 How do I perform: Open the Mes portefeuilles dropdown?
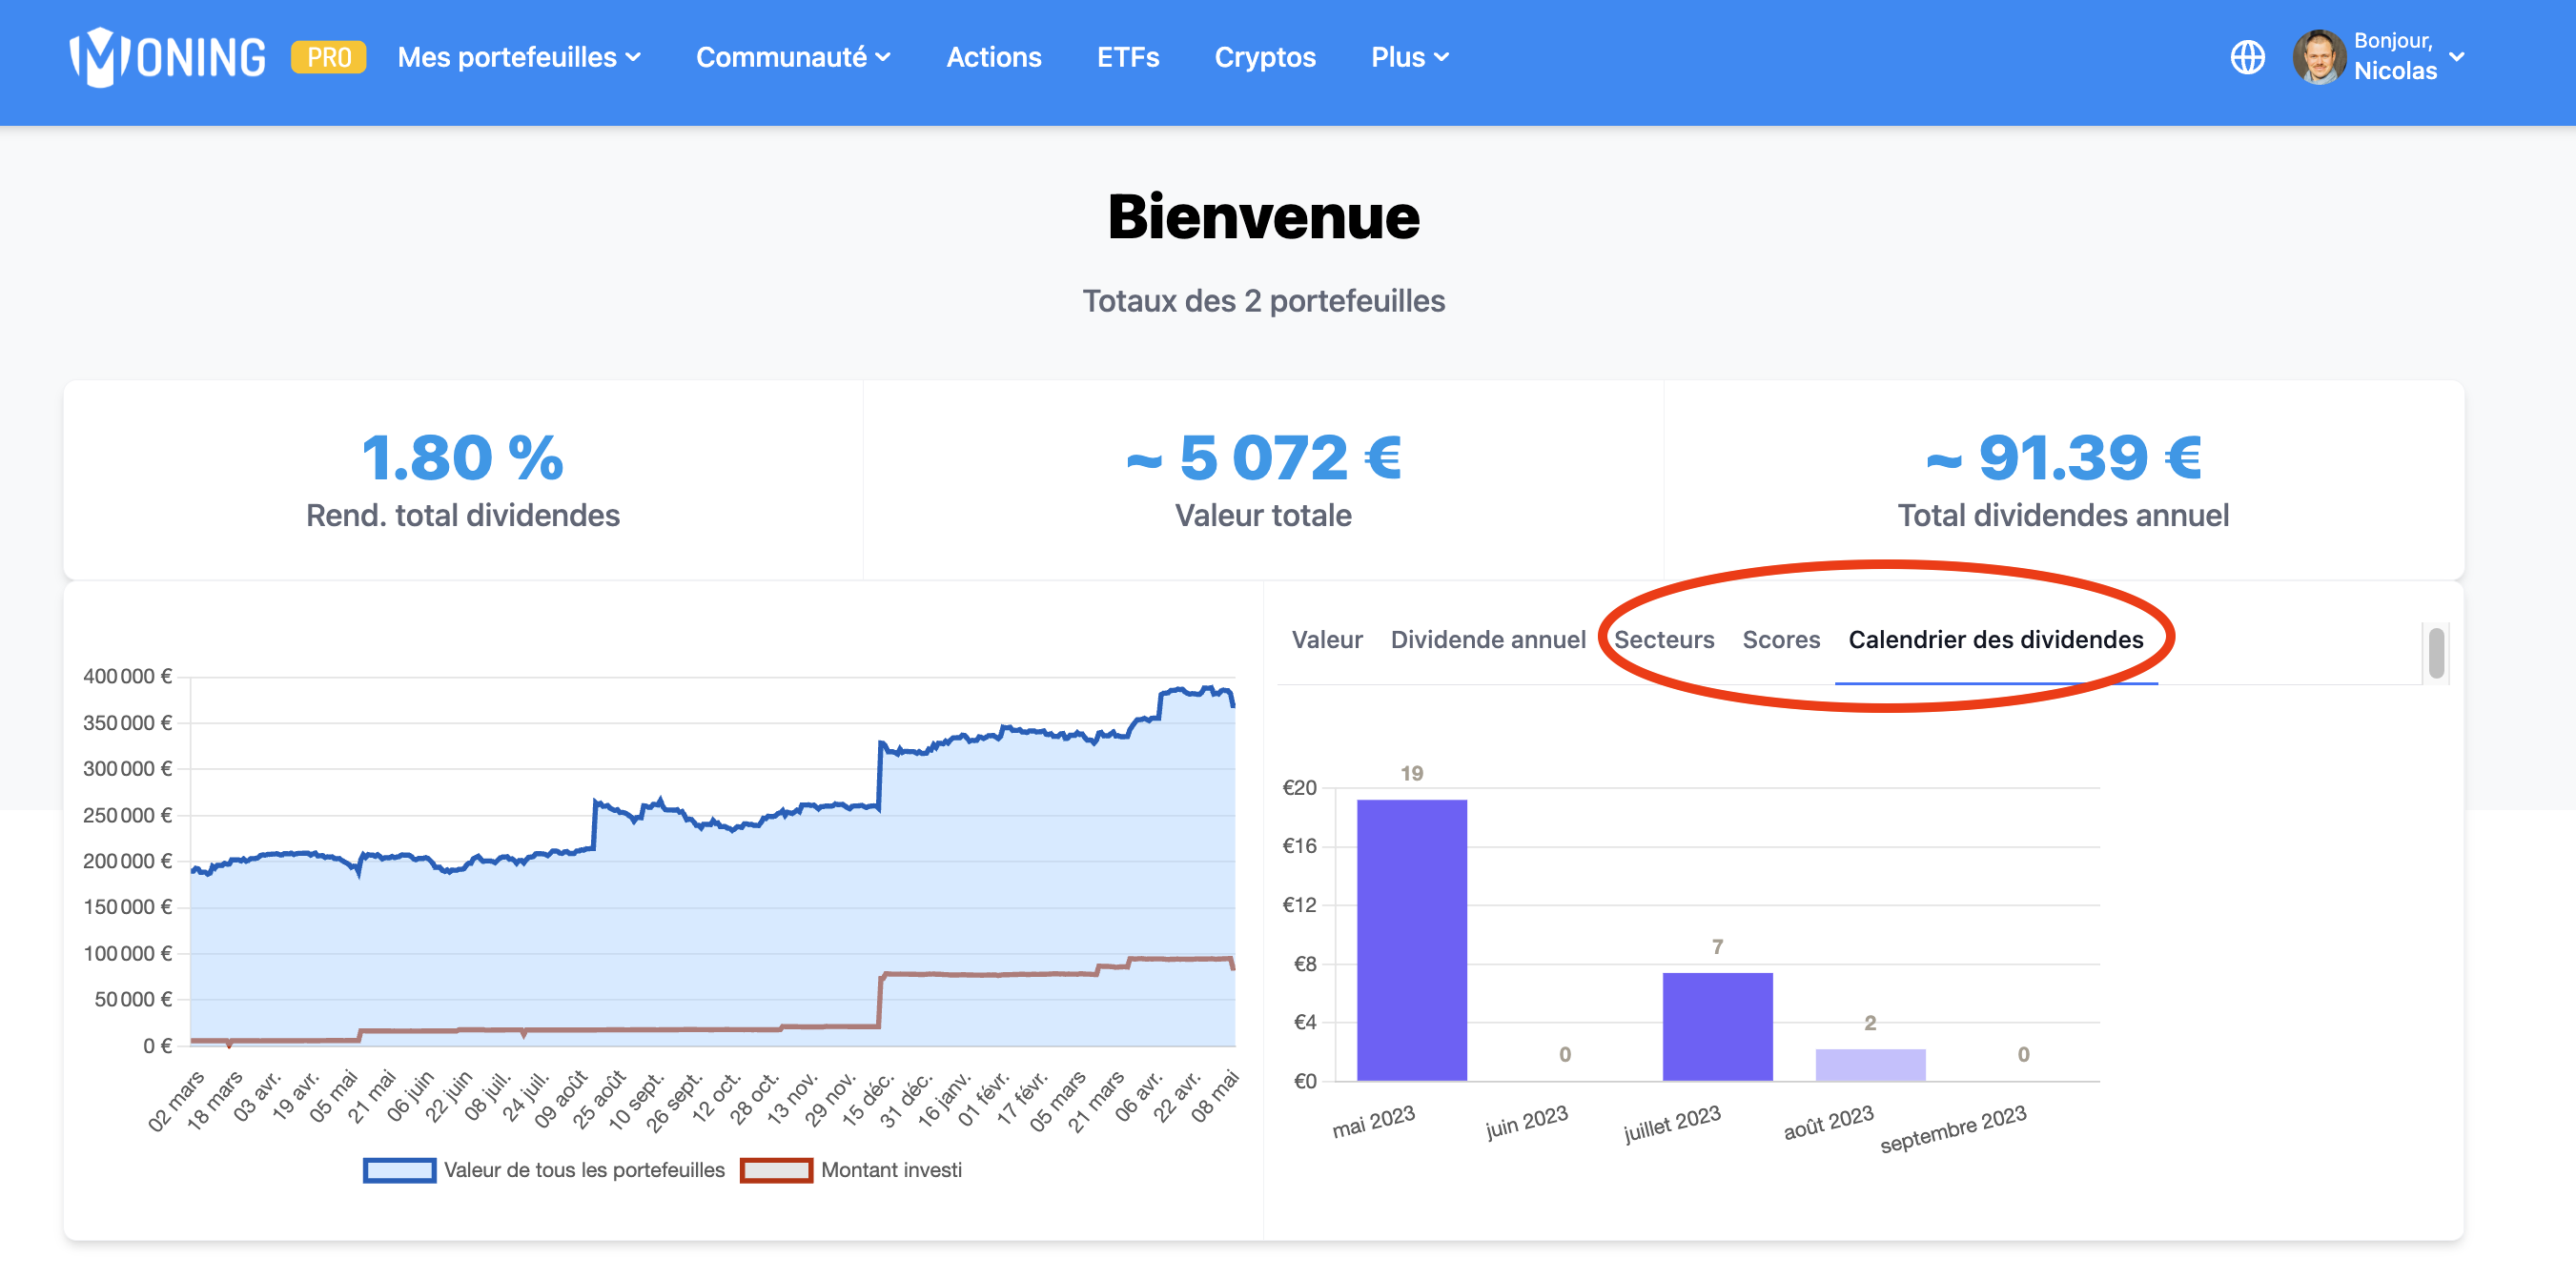point(519,57)
